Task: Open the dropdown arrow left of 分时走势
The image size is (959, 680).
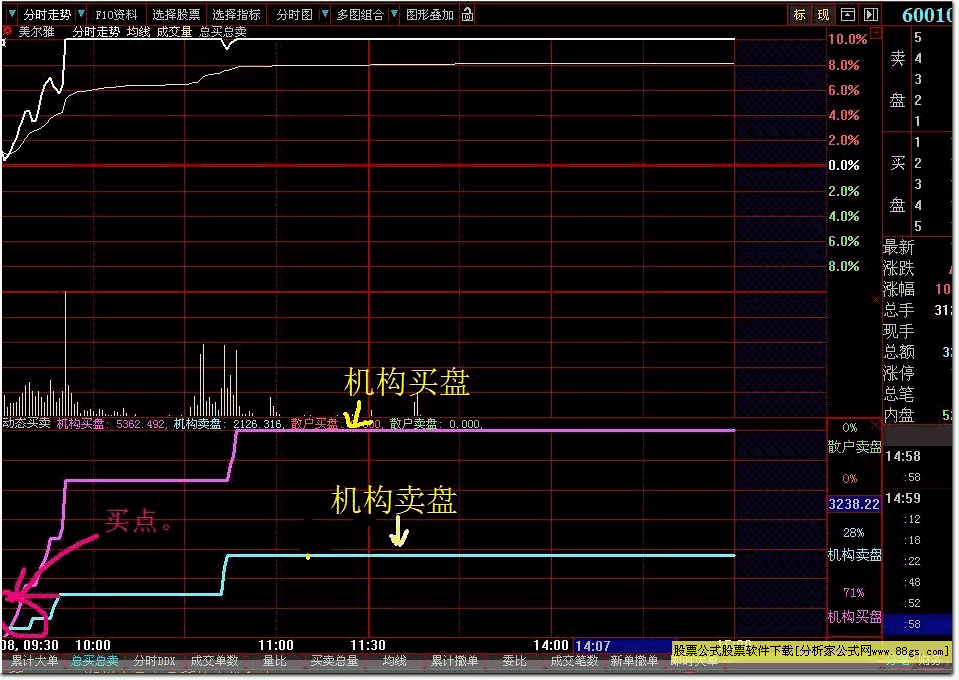Action: (x=12, y=13)
